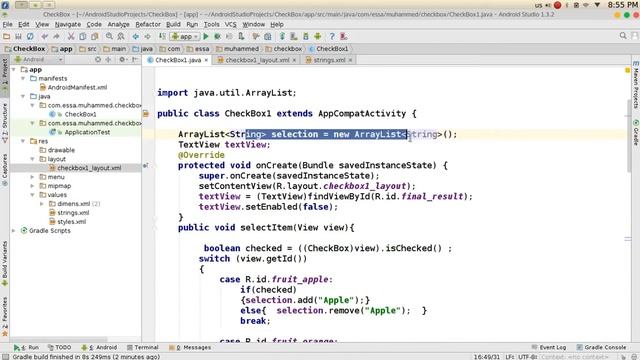The width and height of the screenshot is (640, 360).
Task: Click scroll-from-source target icon in Project panel
Action: (x=98, y=60)
